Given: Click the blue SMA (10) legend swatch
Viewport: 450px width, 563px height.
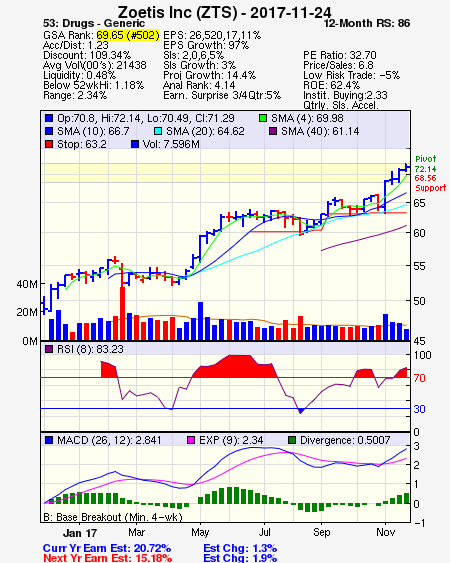Looking at the screenshot, I should point(49,131).
